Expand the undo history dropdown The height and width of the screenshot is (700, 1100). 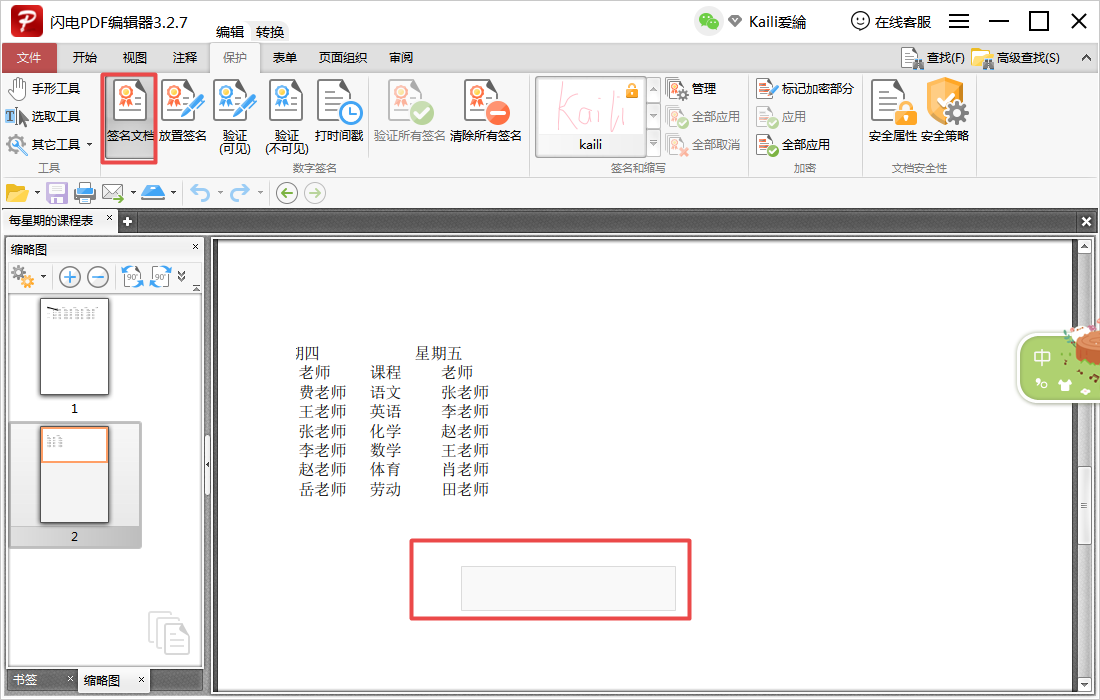220,193
